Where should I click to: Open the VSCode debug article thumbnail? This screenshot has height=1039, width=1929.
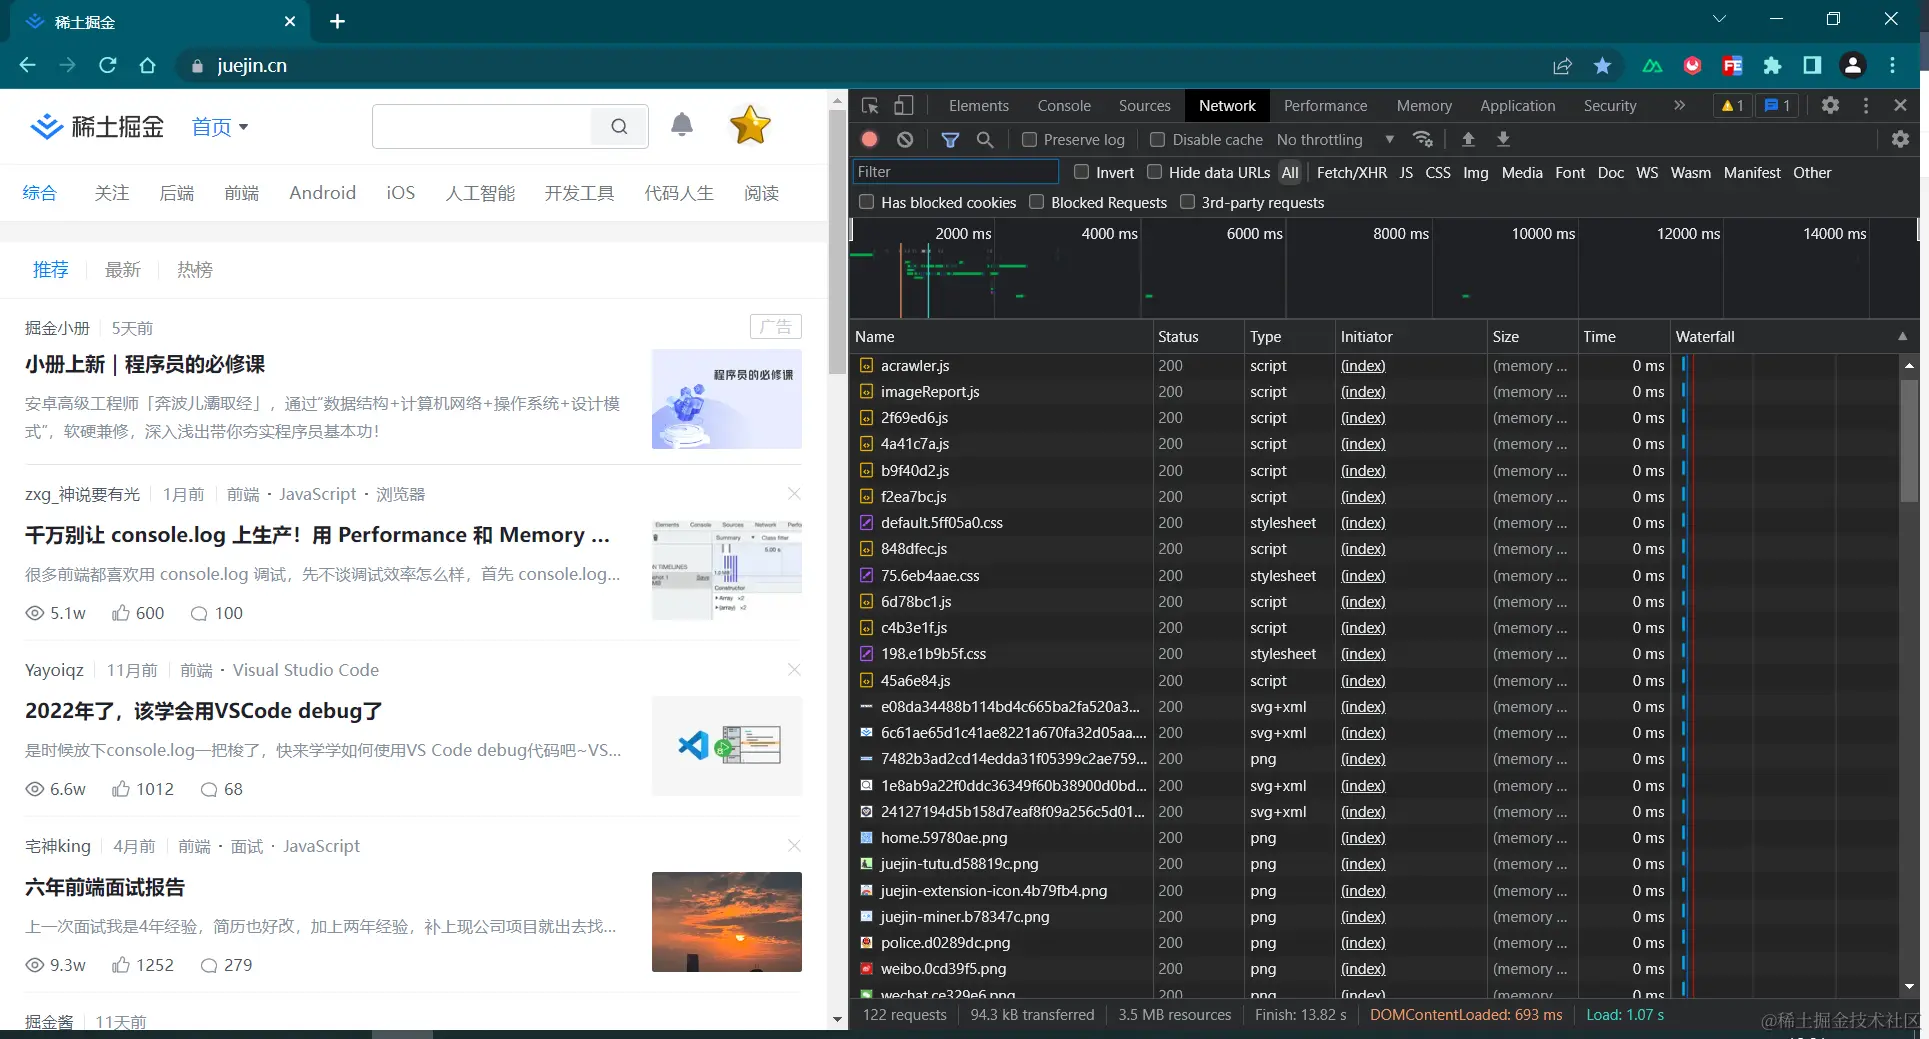tap(727, 746)
